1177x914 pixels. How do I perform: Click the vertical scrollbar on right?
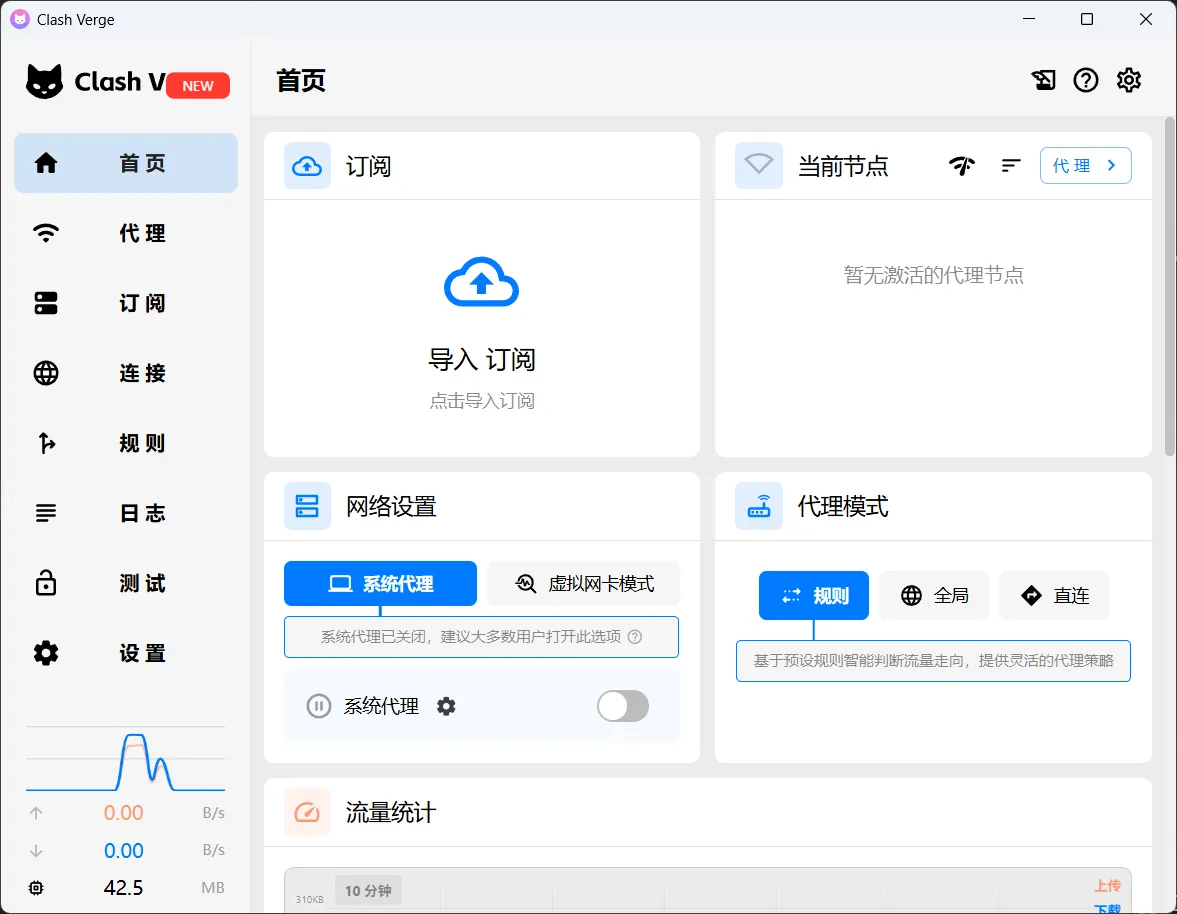pos(1169,286)
